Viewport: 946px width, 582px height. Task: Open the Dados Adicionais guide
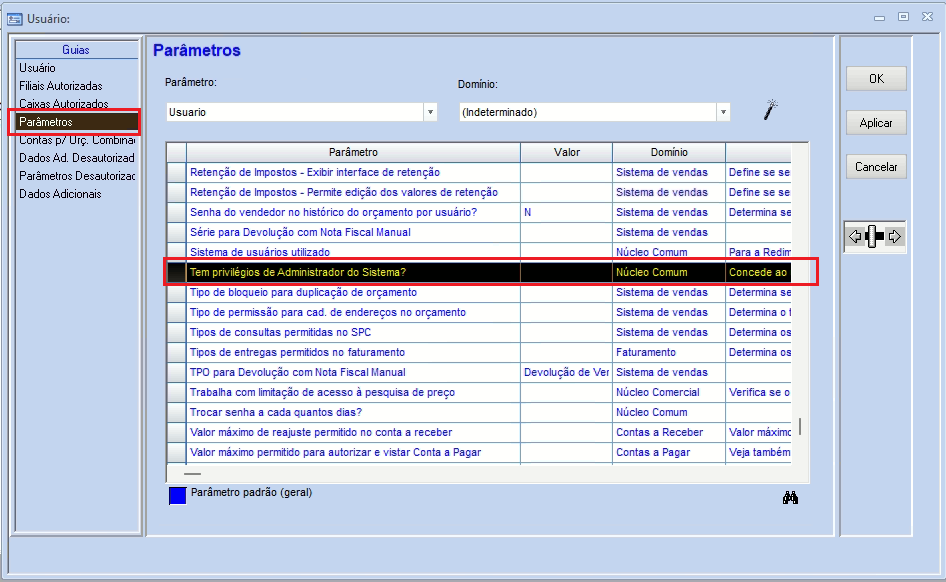(x=60, y=194)
